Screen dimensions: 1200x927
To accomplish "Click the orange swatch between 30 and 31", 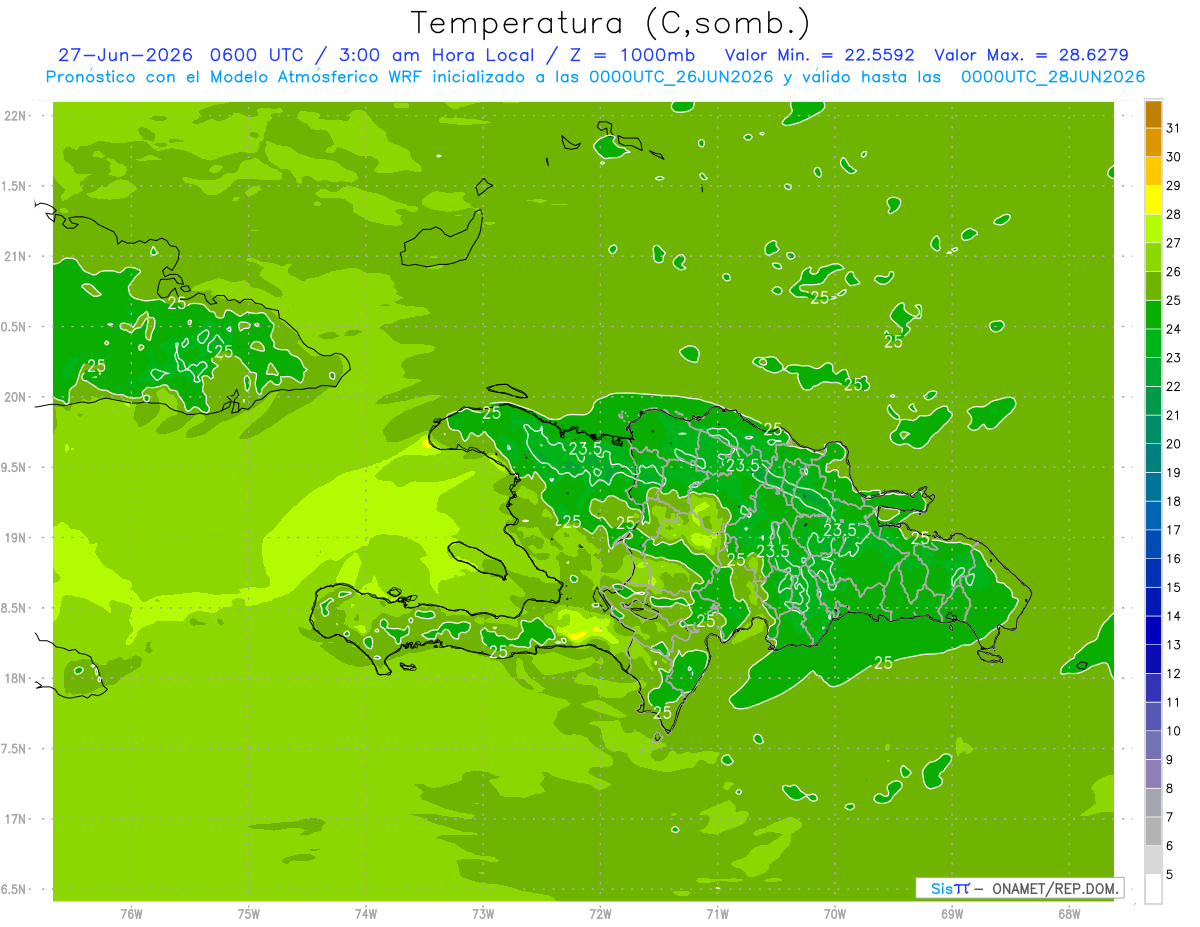I will point(1153,143).
